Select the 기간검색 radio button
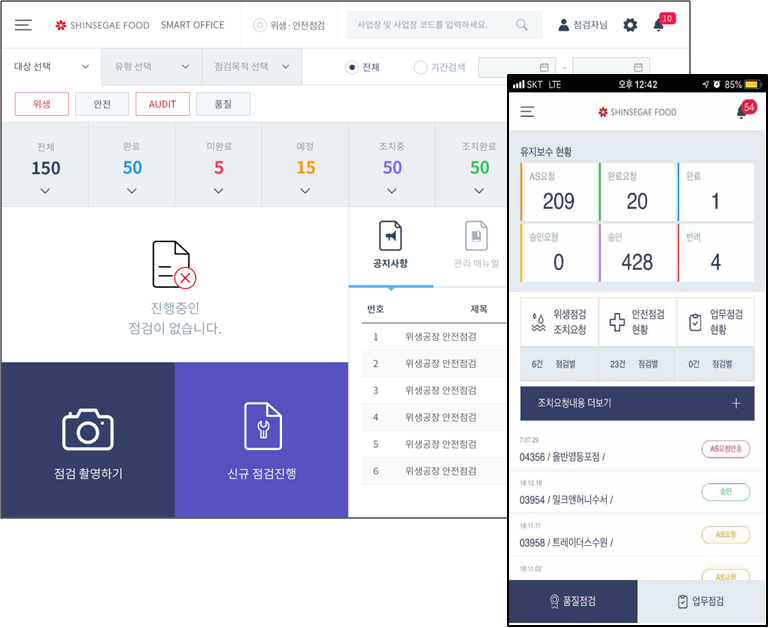This screenshot has width=769, height=628. click(x=420, y=67)
